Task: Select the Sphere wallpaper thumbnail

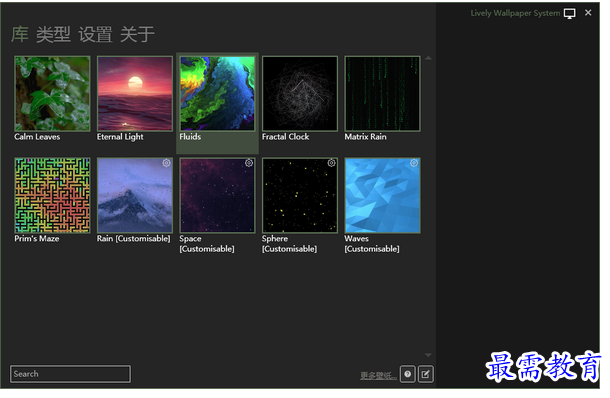Action: point(300,195)
